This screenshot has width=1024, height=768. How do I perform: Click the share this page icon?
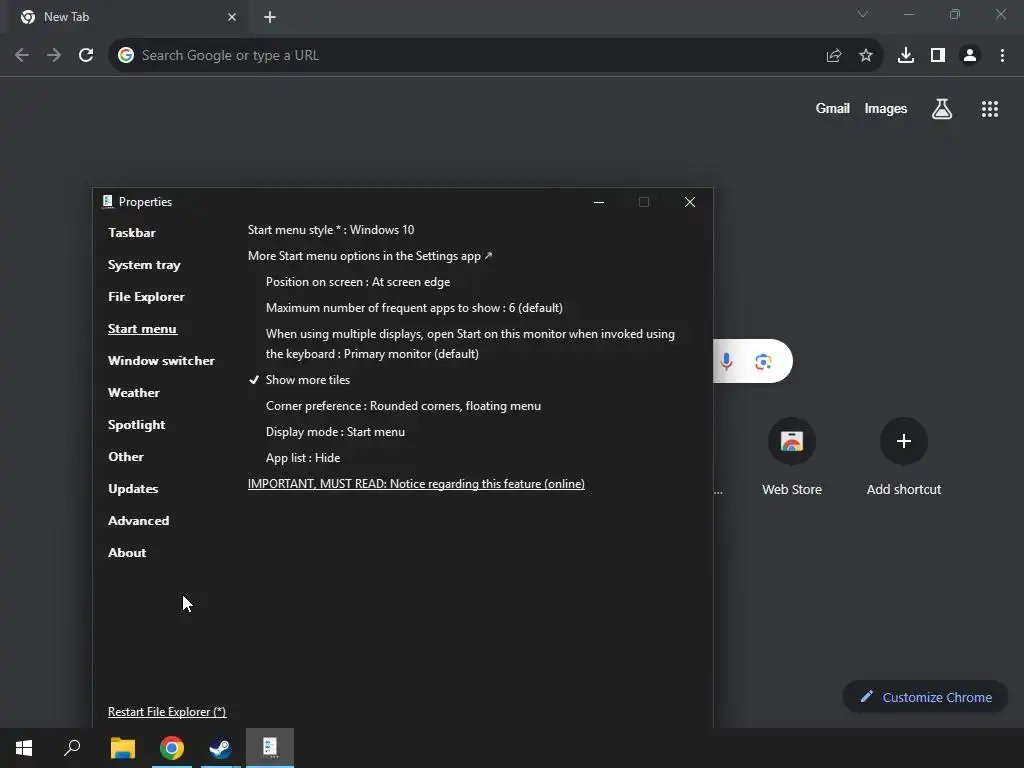[x=833, y=56]
